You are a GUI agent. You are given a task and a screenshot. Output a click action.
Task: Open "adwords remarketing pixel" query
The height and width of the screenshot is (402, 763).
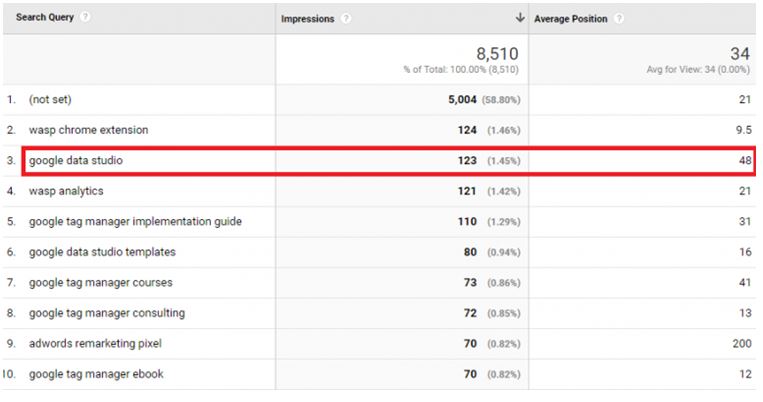pos(95,344)
